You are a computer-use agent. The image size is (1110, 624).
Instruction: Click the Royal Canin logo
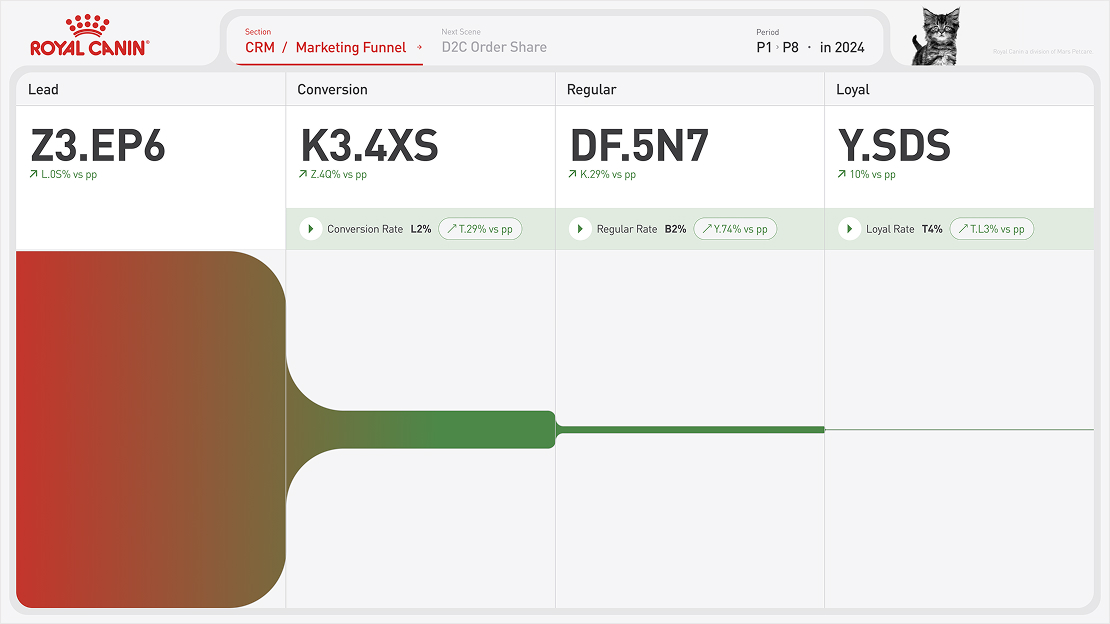coord(89,36)
